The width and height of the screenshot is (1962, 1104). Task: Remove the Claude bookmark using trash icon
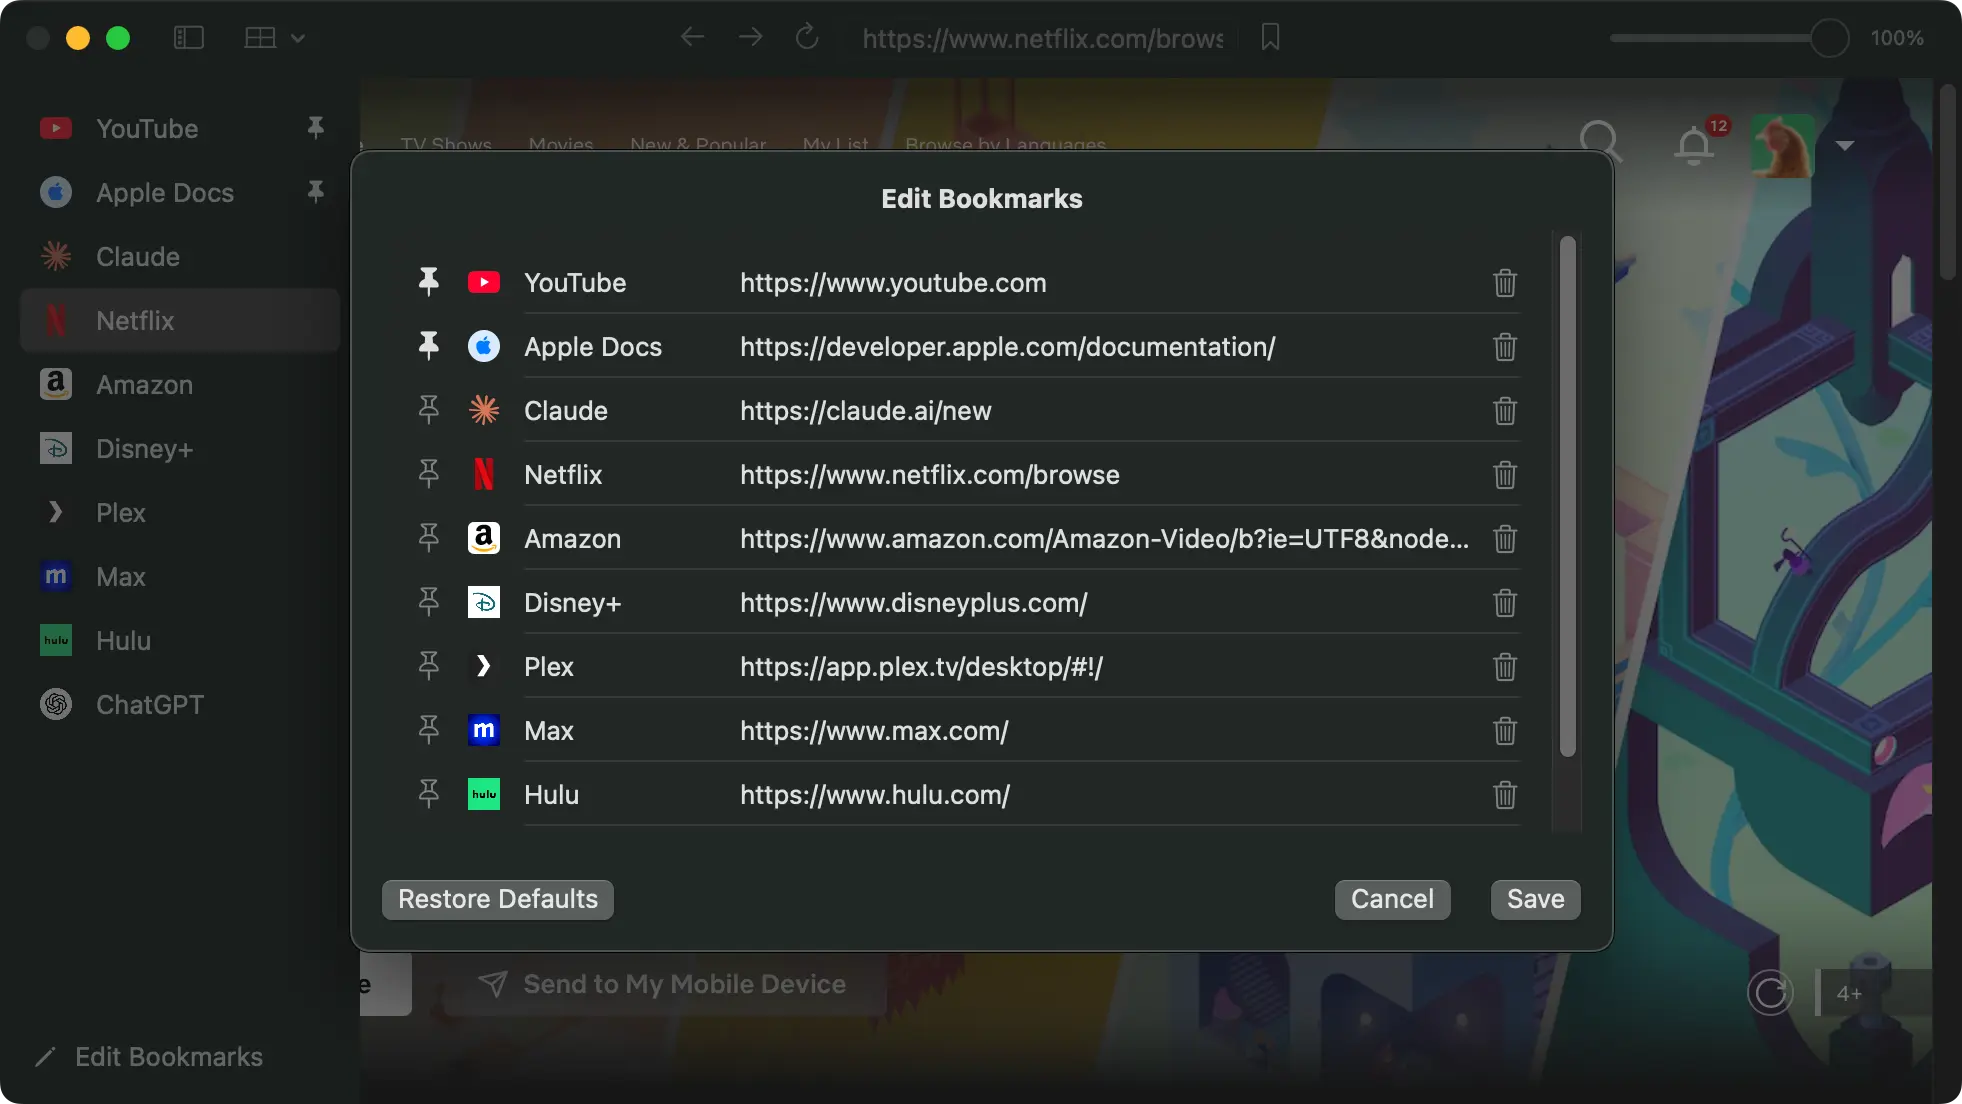coord(1504,411)
